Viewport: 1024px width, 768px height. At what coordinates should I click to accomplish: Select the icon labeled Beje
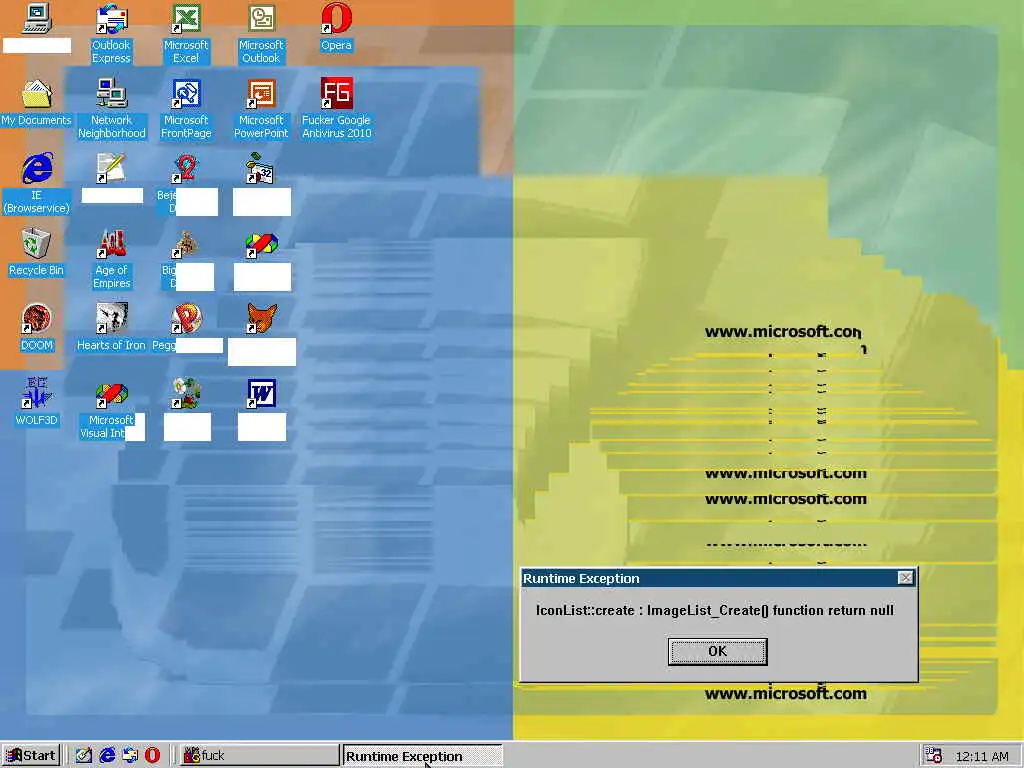click(186, 168)
